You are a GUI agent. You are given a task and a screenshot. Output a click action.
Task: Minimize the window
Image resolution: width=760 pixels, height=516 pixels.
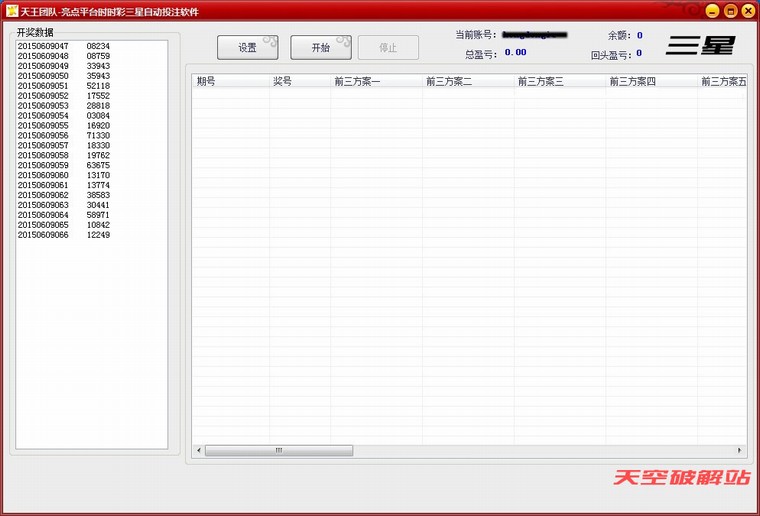tap(712, 11)
